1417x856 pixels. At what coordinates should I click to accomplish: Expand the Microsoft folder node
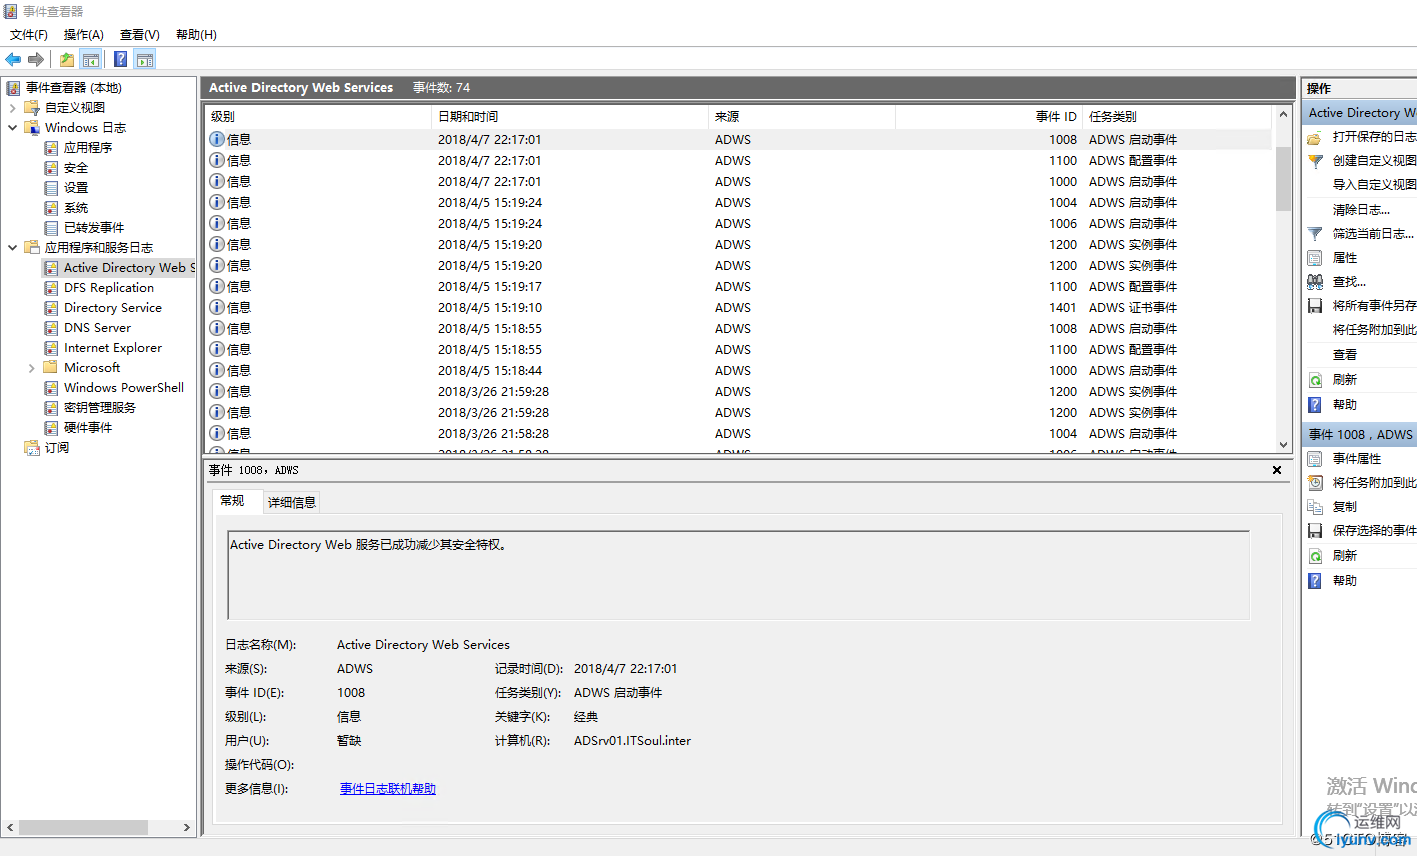click(x=32, y=368)
